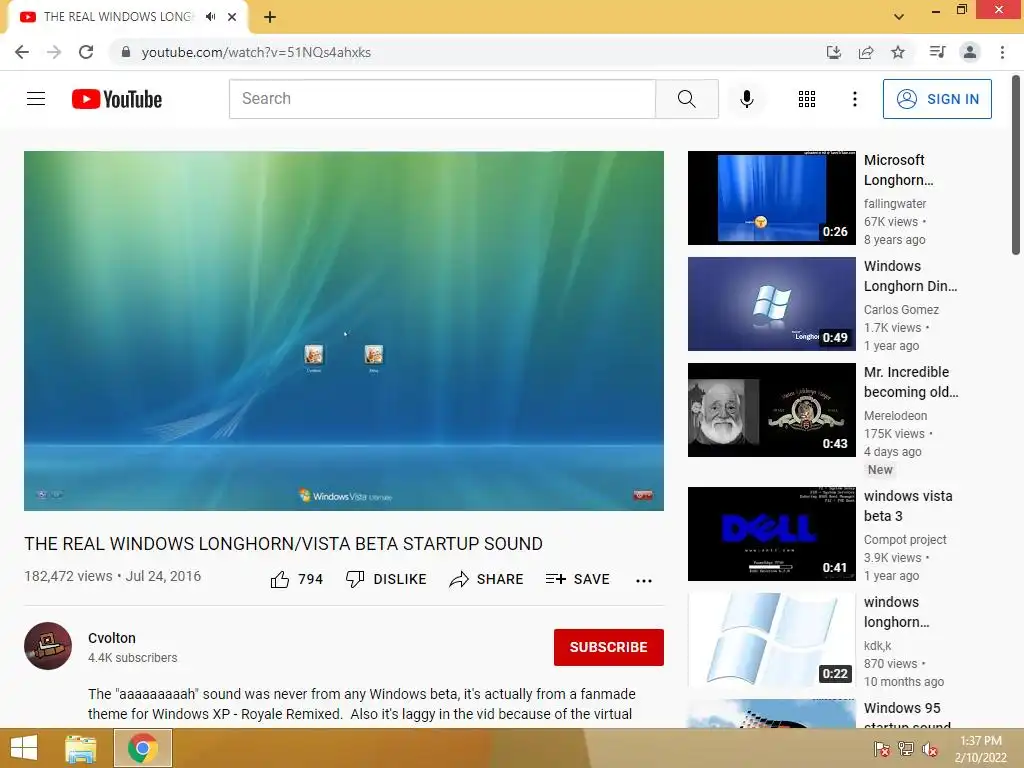Open Chrome's three-dot menu
This screenshot has height=768, width=1024.
click(x=1002, y=52)
